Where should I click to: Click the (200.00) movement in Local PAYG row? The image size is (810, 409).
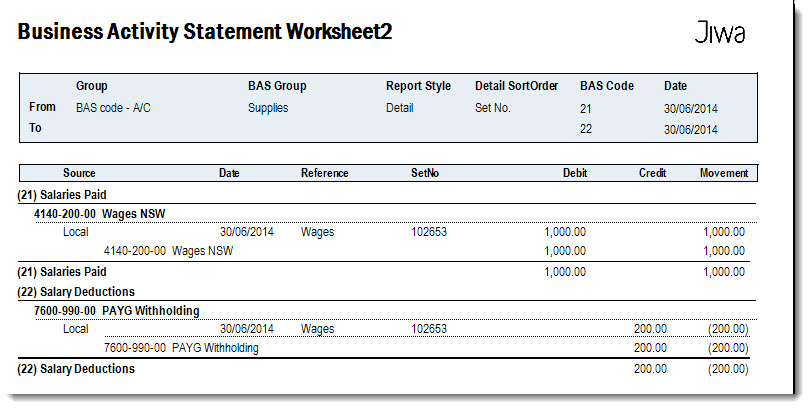(728, 329)
